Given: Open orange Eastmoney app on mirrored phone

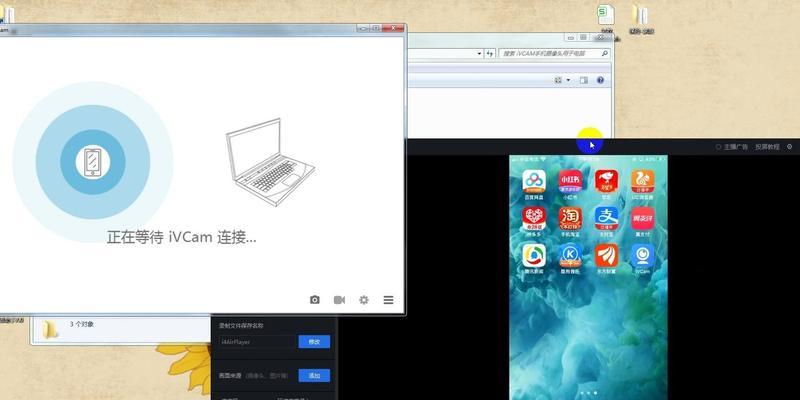Looking at the screenshot, I should coord(606,255).
